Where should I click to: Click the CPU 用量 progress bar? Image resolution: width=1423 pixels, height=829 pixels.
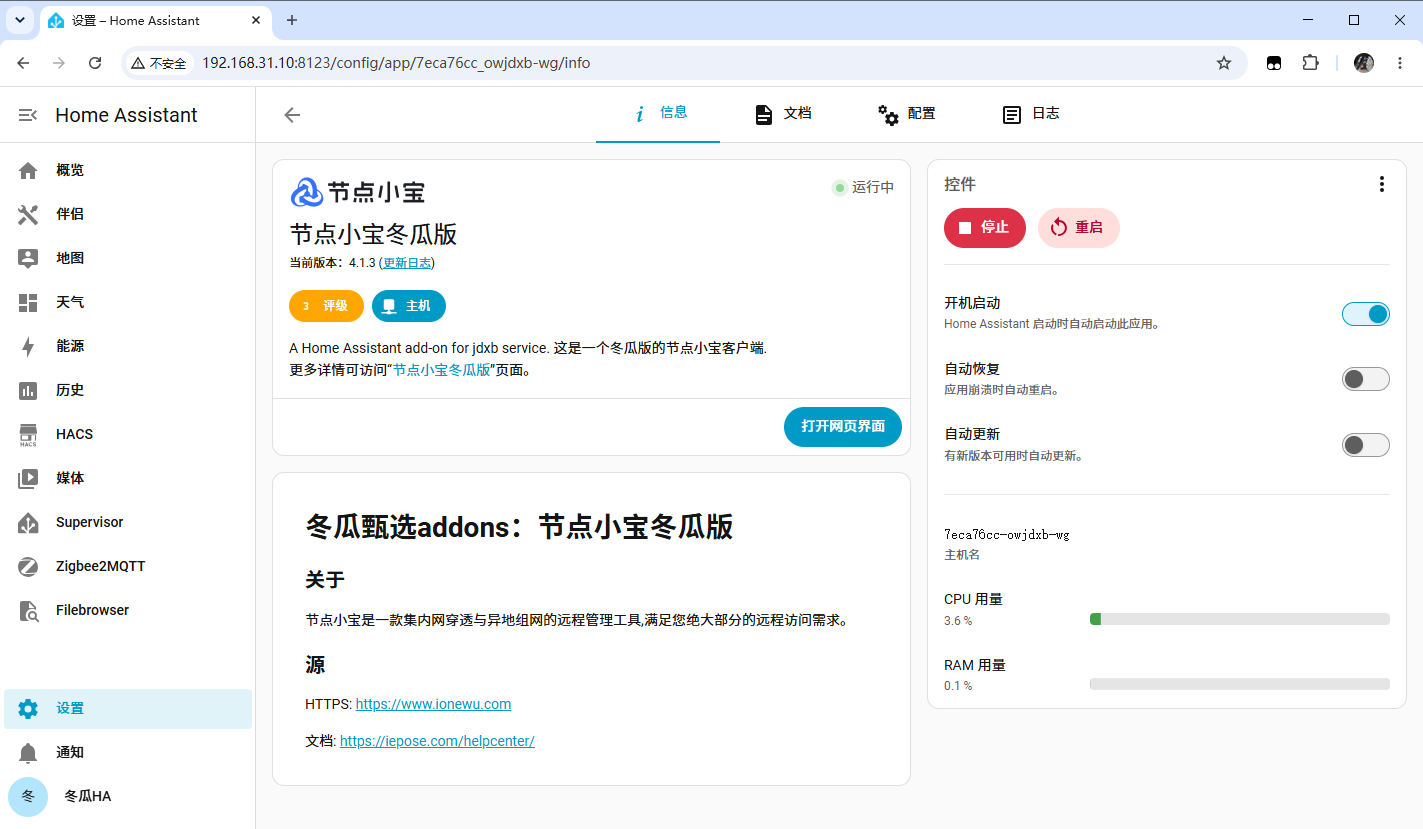click(1240, 619)
